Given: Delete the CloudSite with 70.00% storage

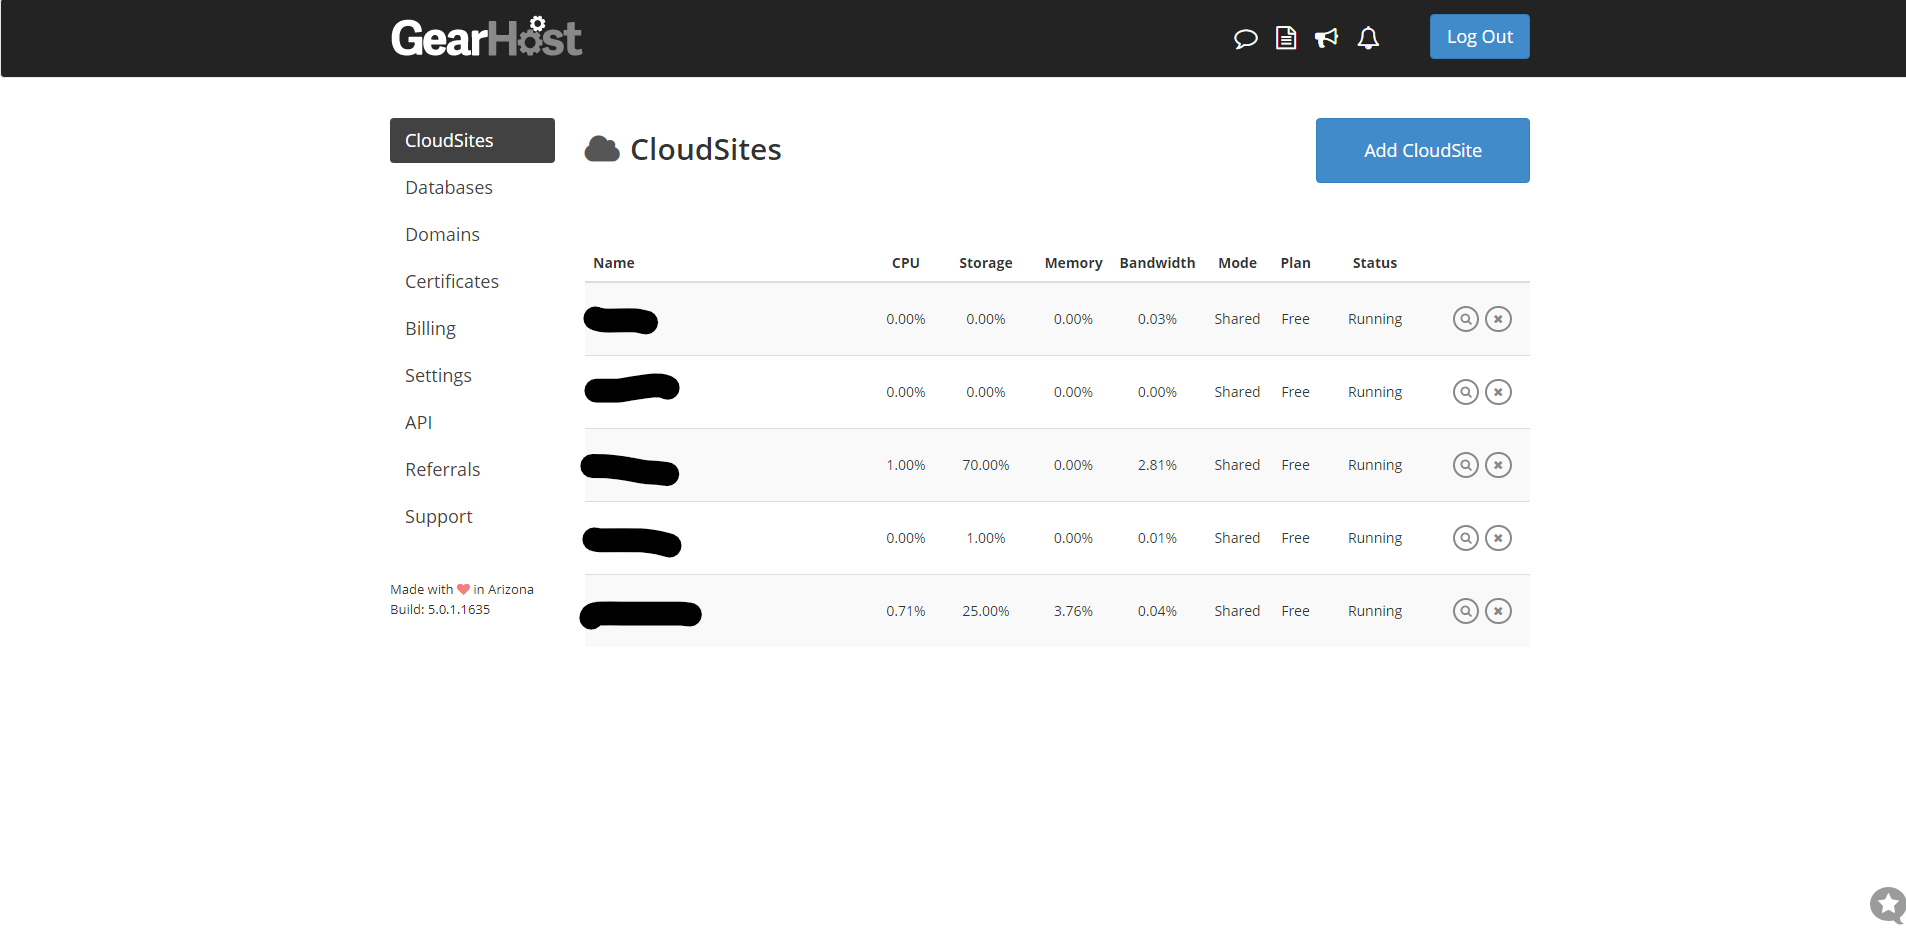Looking at the screenshot, I should click(x=1498, y=465).
